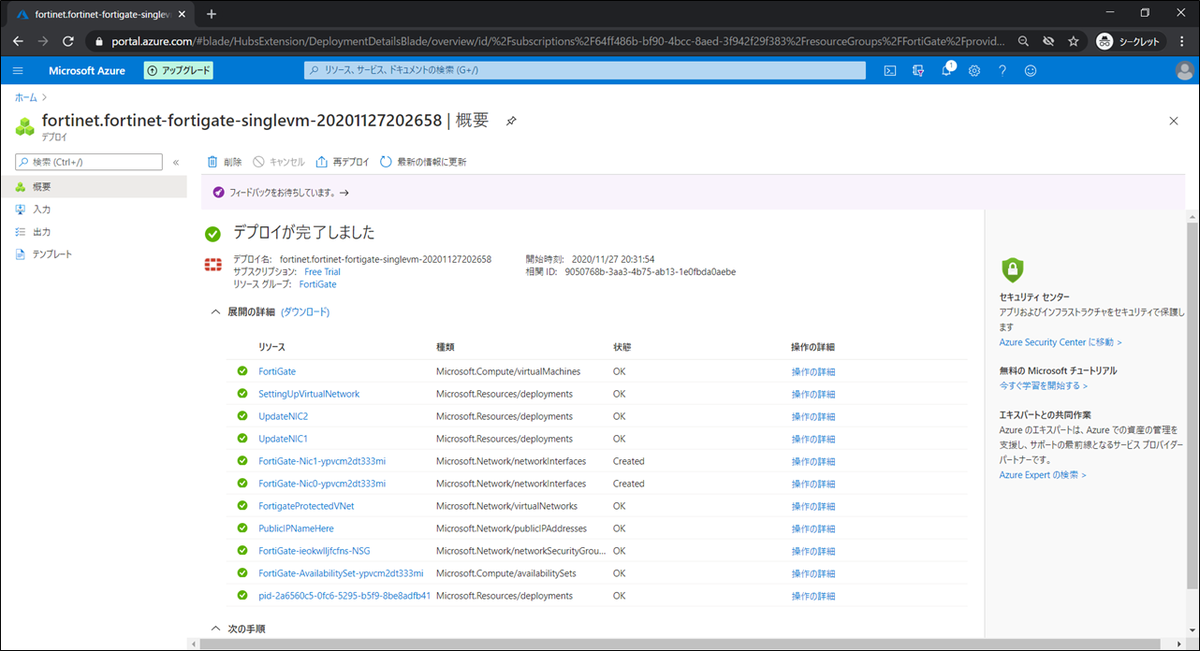
Task: Close the deployment overview blade
Action: tap(1174, 120)
